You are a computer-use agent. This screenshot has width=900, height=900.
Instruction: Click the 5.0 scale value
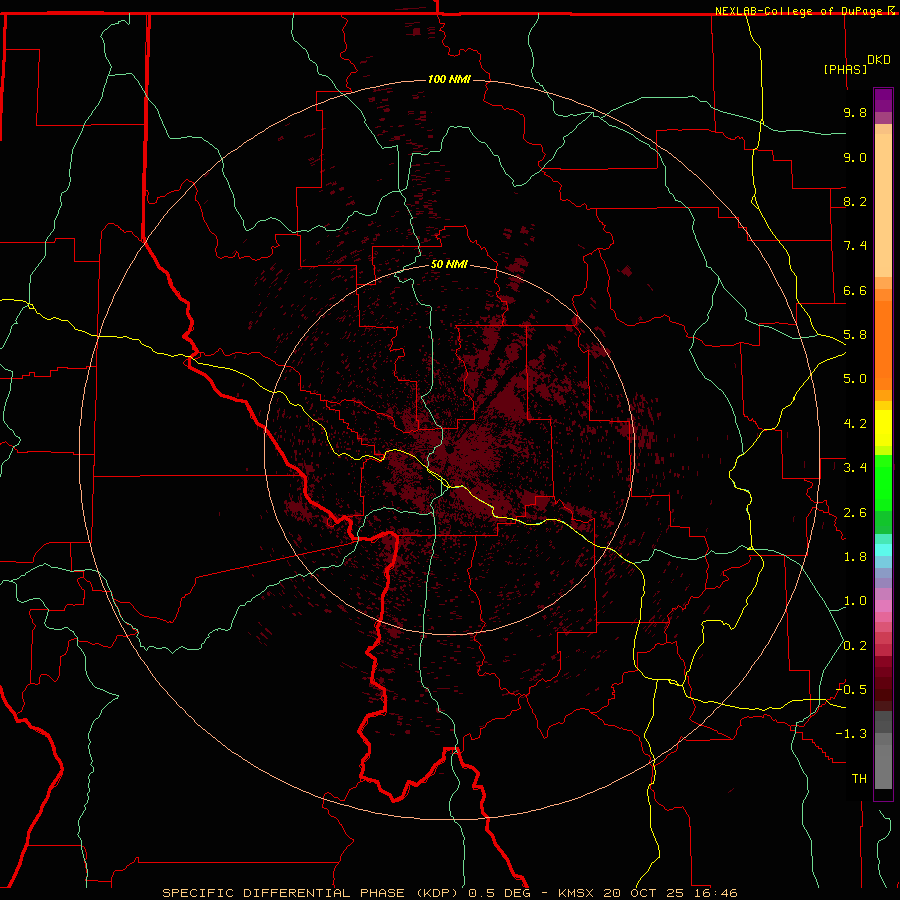(855, 379)
